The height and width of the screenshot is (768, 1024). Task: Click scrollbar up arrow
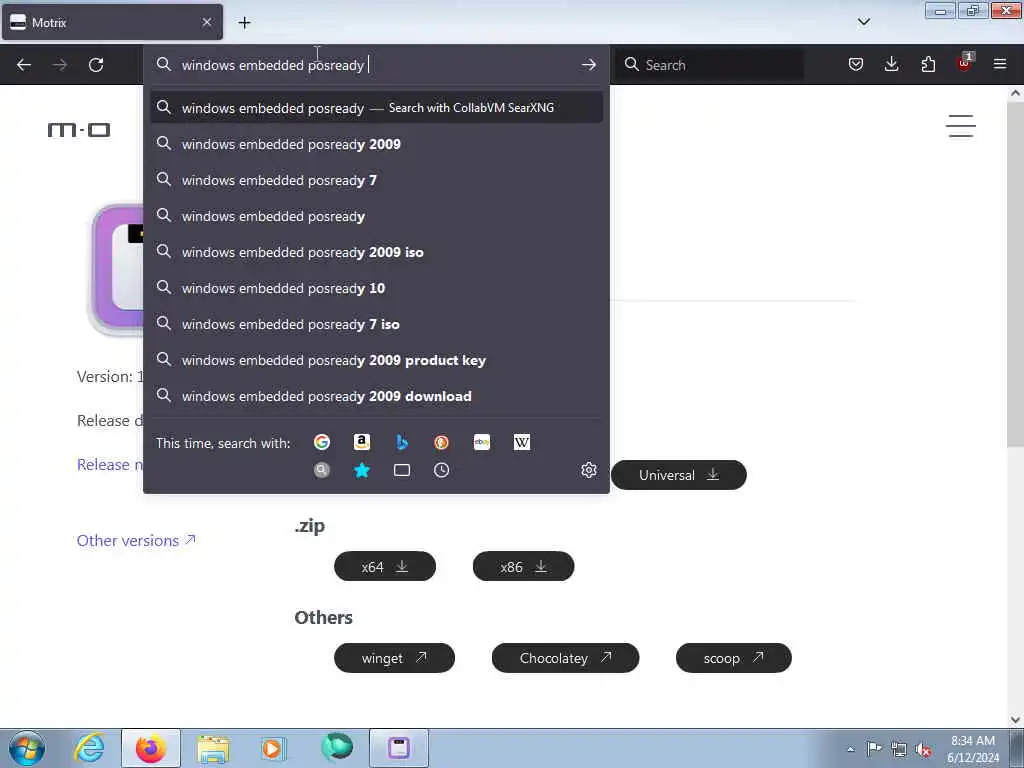(x=1015, y=93)
